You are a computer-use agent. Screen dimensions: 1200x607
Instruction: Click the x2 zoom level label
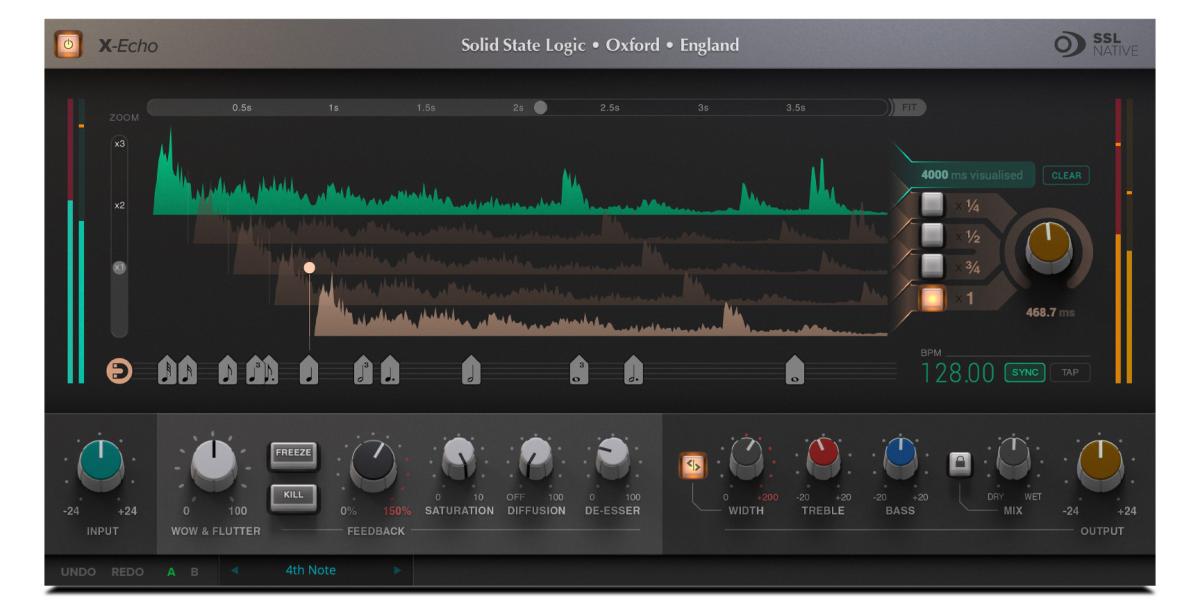point(119,206)
